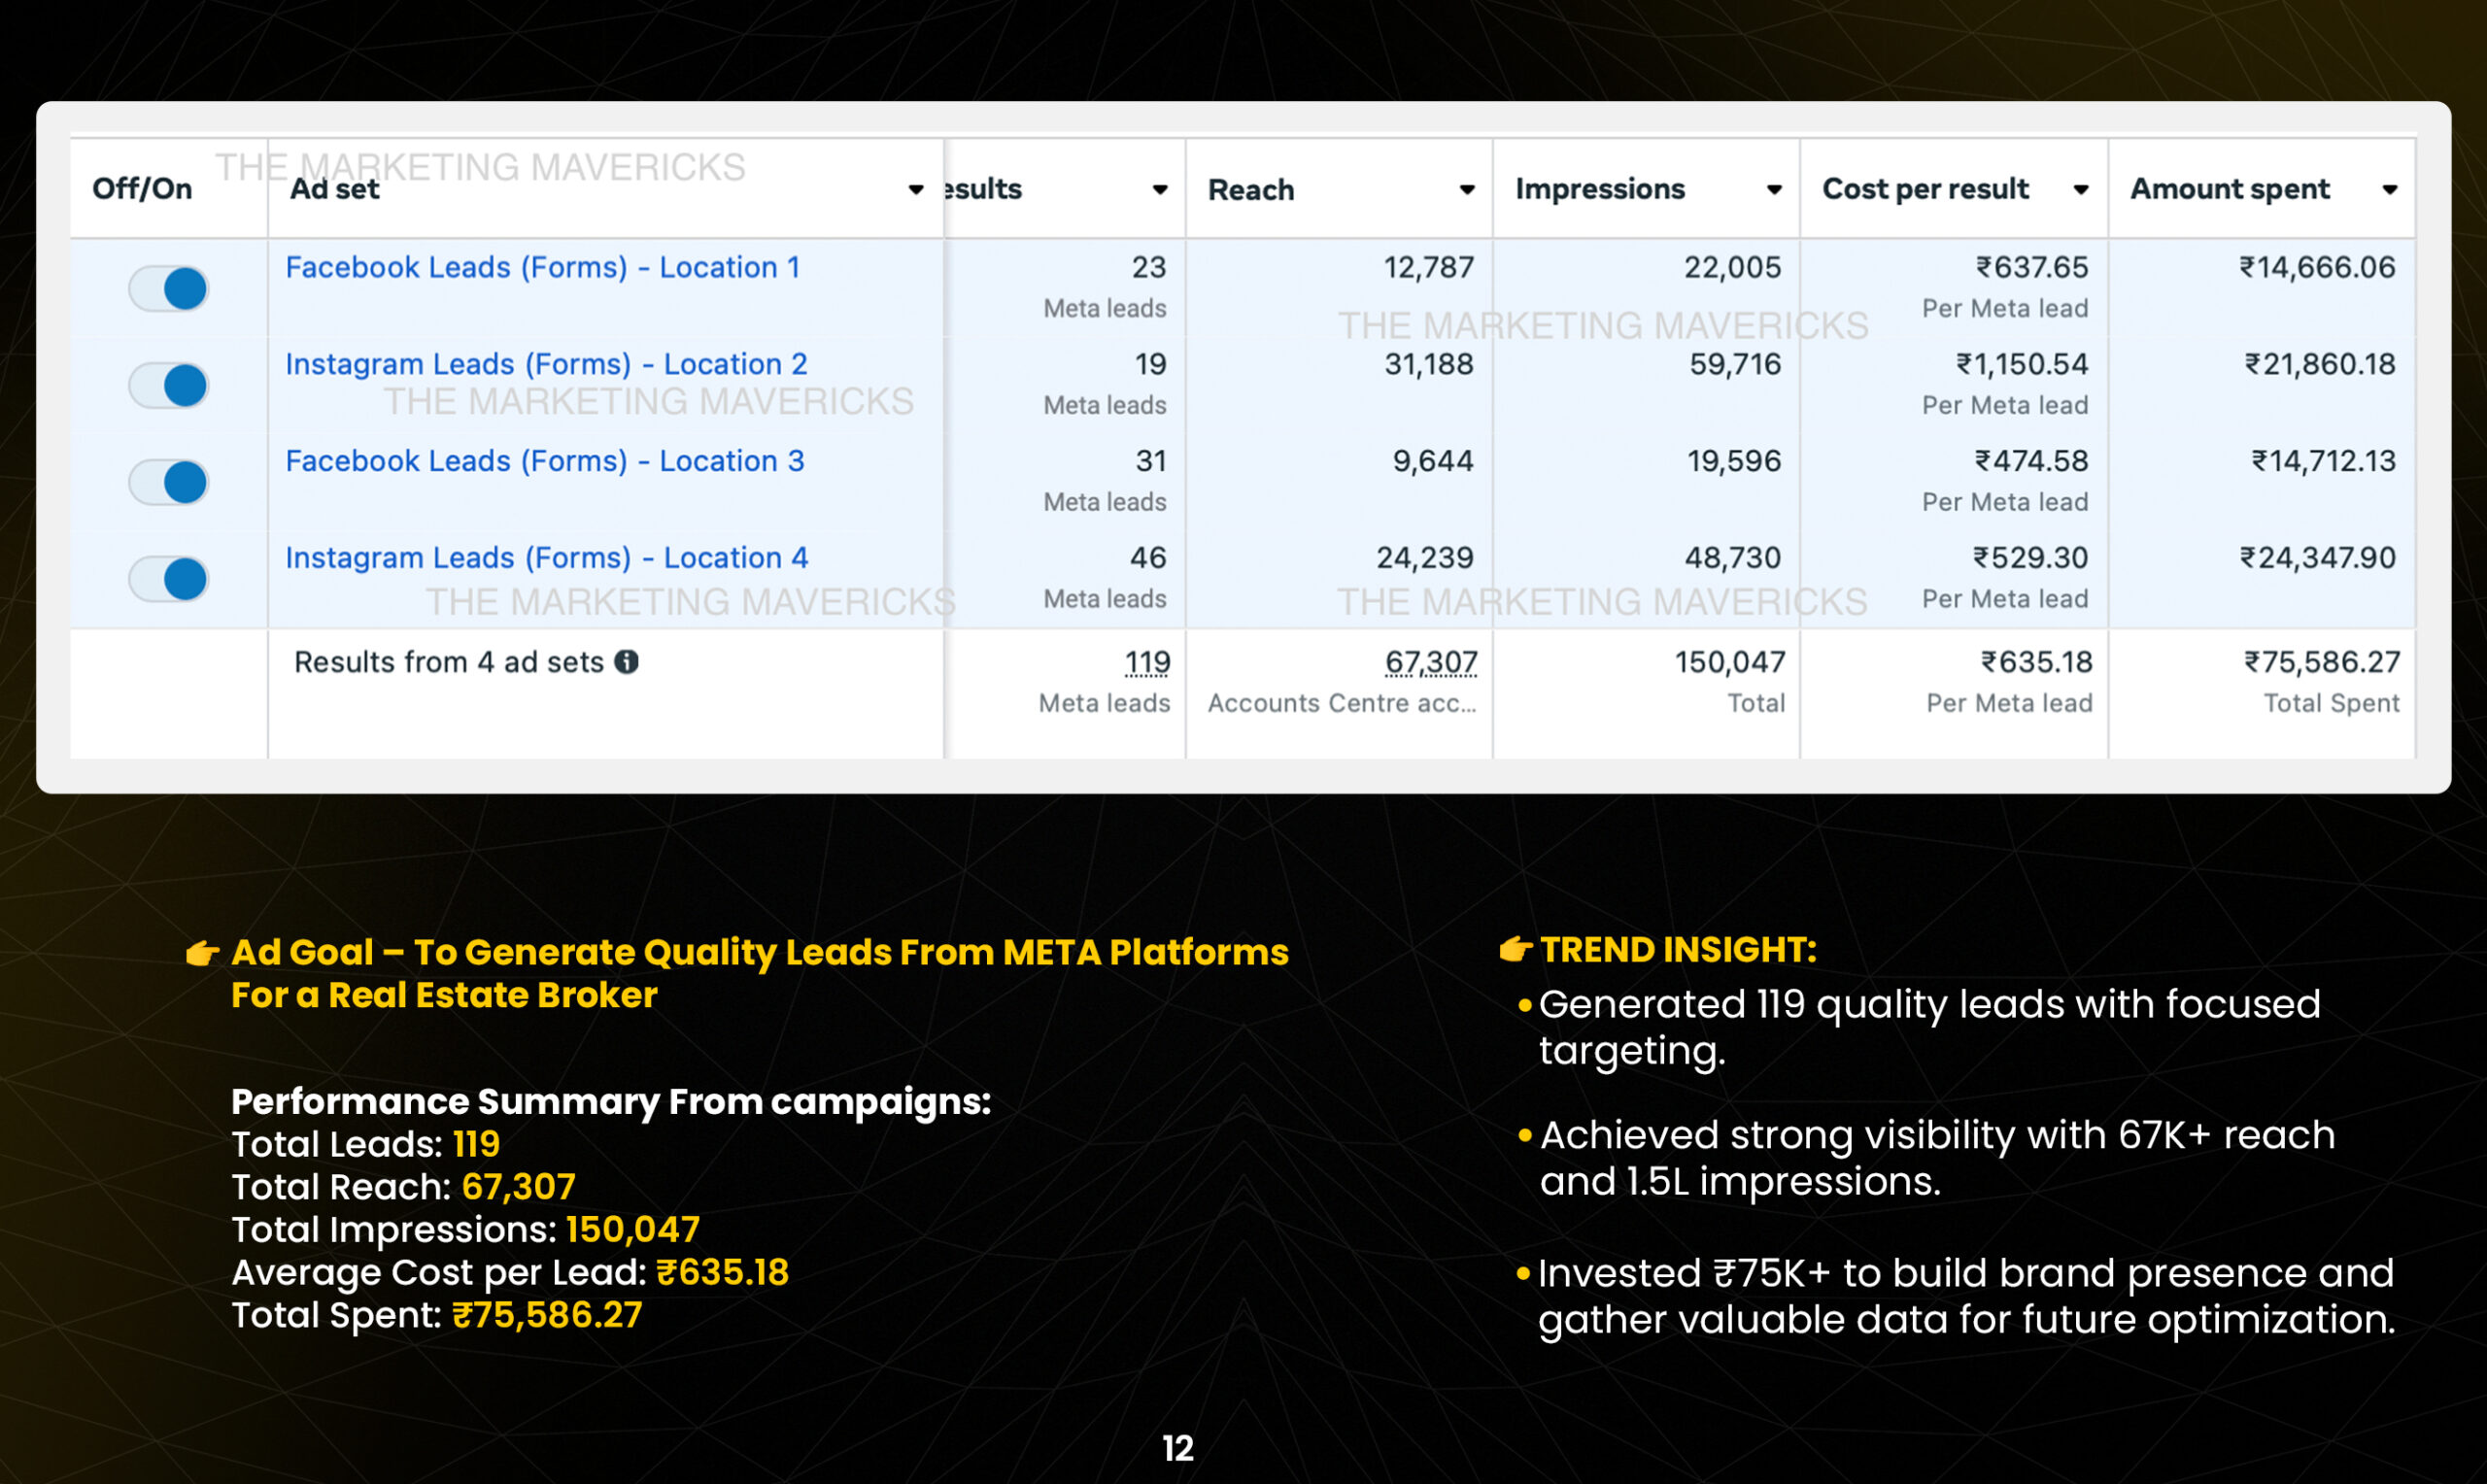Select impressions value 59,716

point(1735,365)
